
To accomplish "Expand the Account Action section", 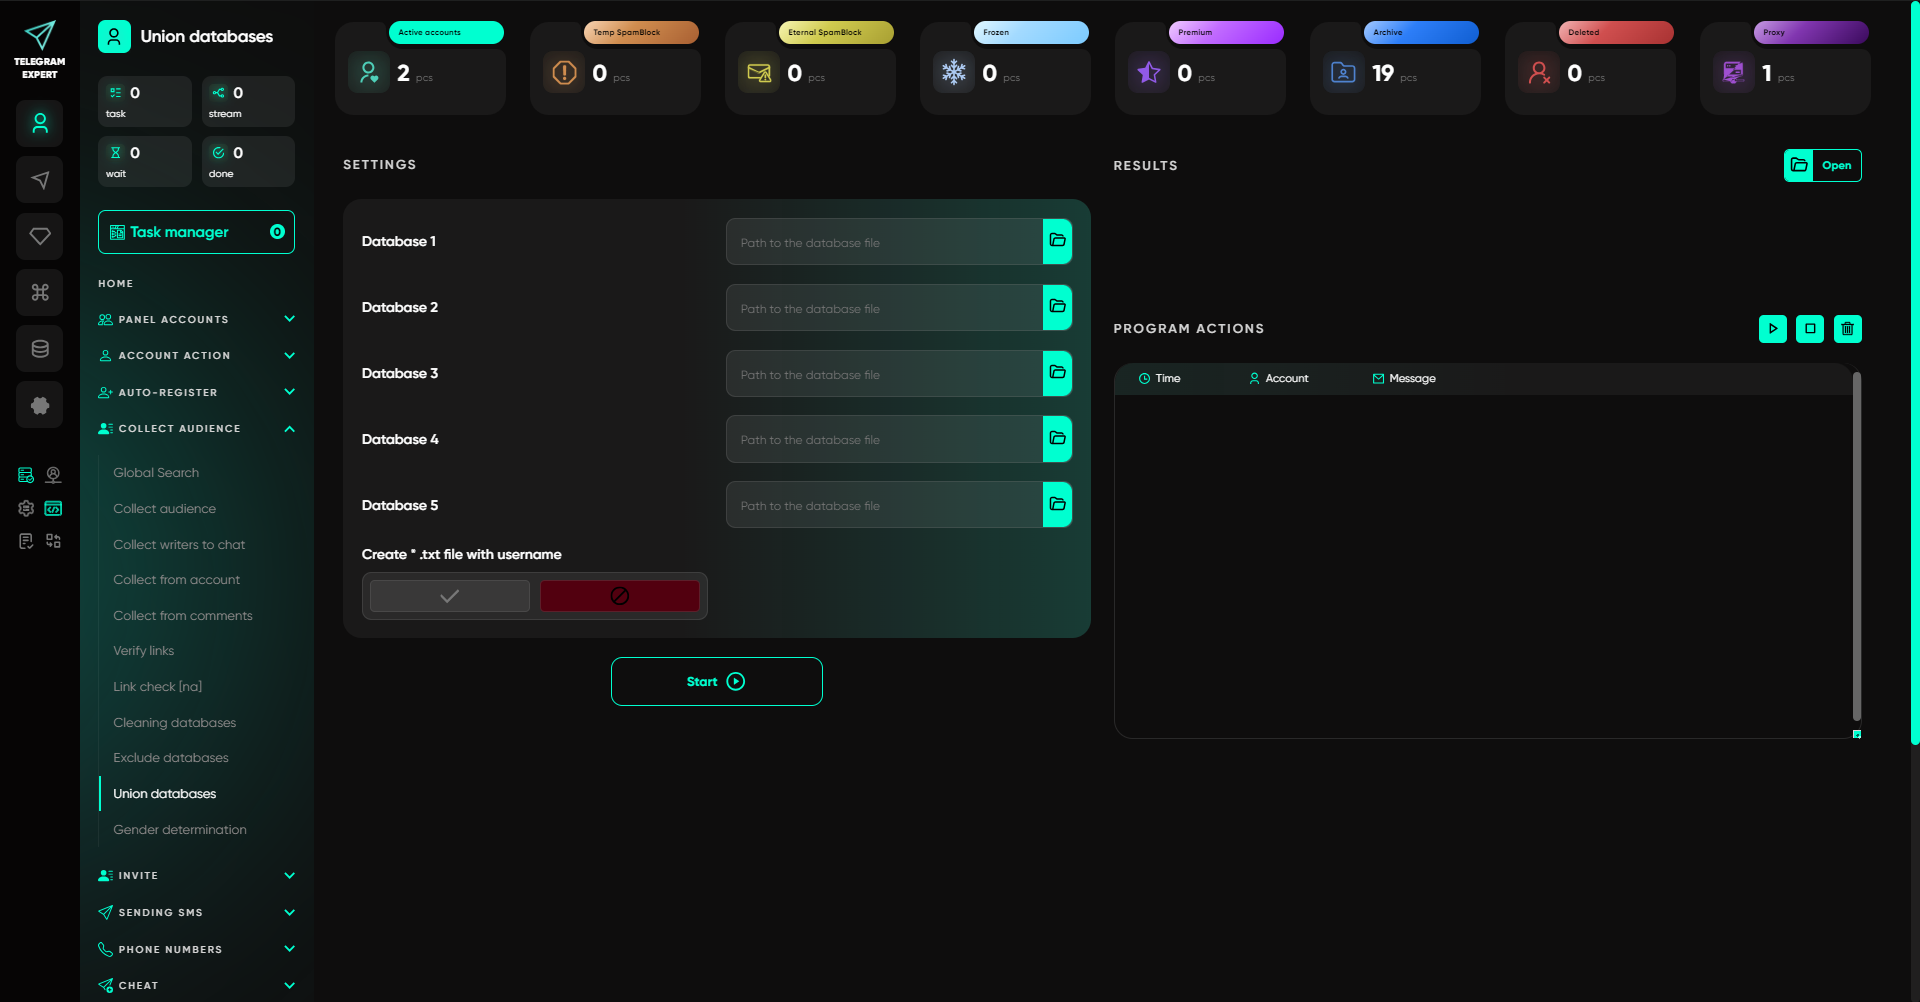I will click(x=196, y=355).
